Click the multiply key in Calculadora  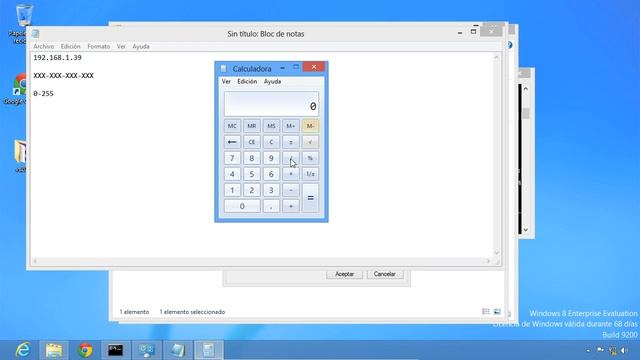pos(291,174)
